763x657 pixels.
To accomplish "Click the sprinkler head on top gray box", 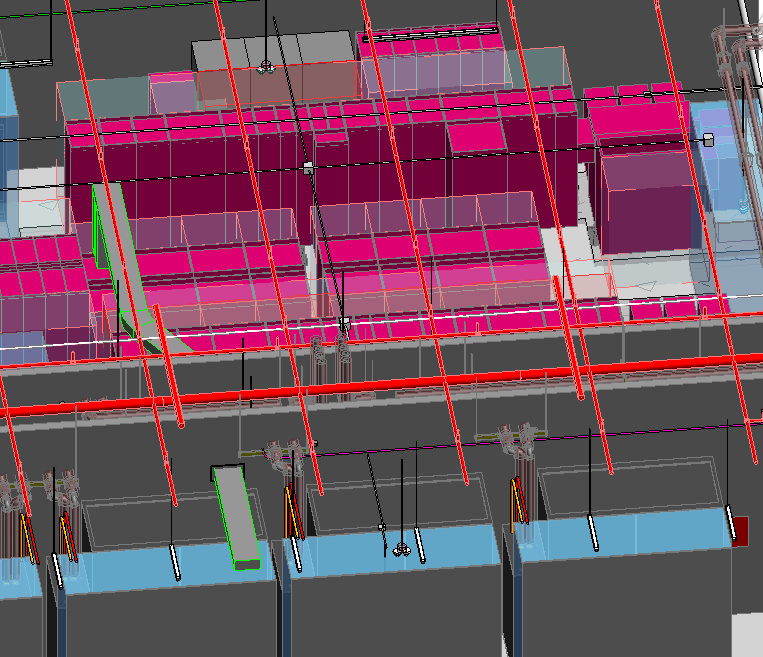I will point(266,67).
